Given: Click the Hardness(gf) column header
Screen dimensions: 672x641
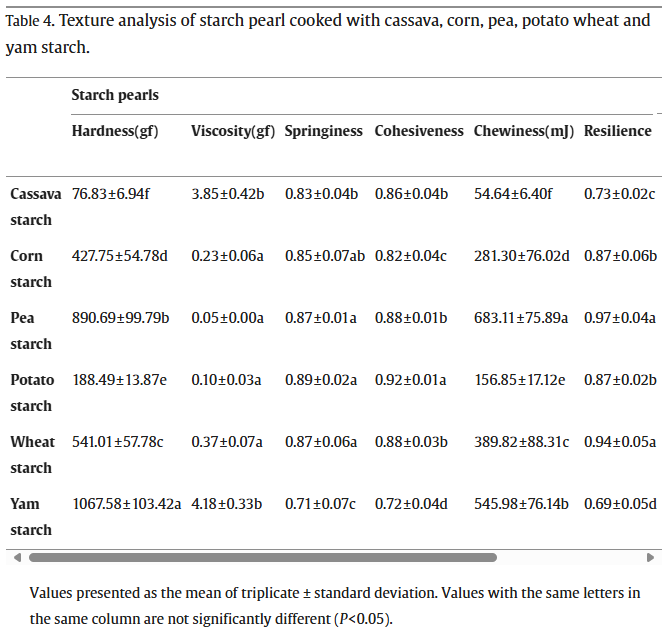Looking at the screenshot, I should point(115,131).
